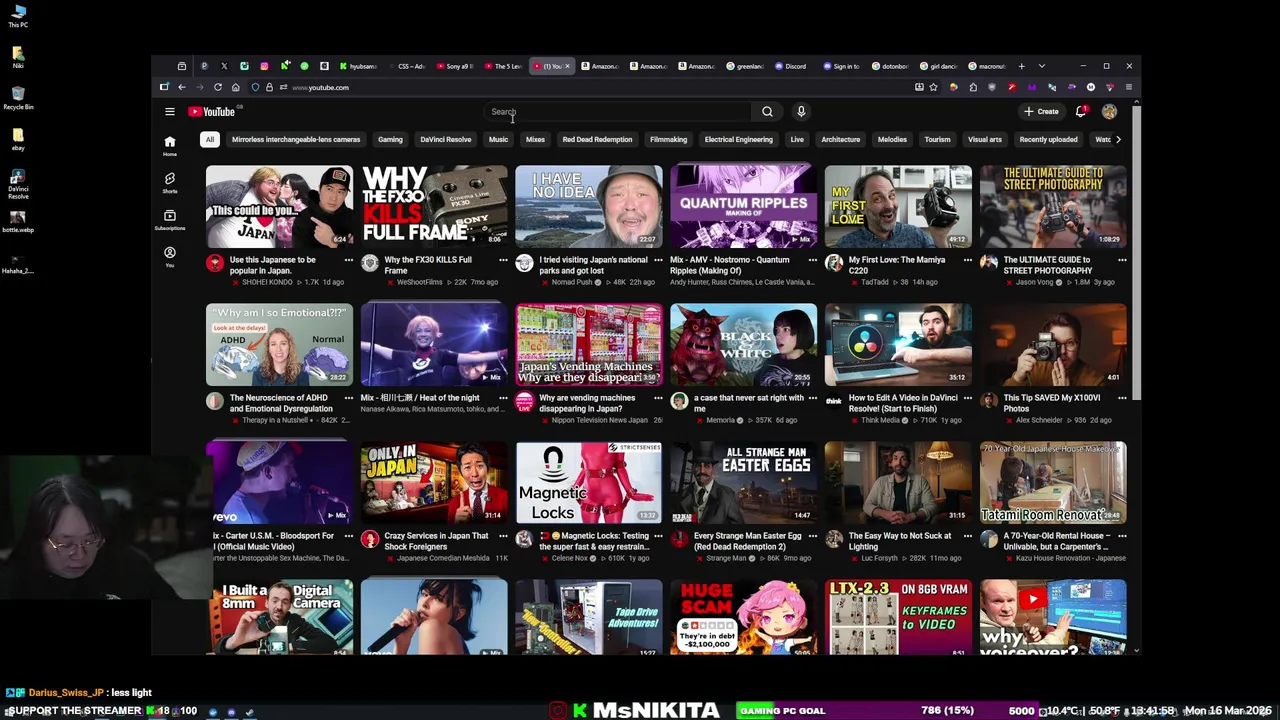The image size is (1280, 720).
Task: Click browser back arrow
Action: pyautogui.click(x=182, y=87)
